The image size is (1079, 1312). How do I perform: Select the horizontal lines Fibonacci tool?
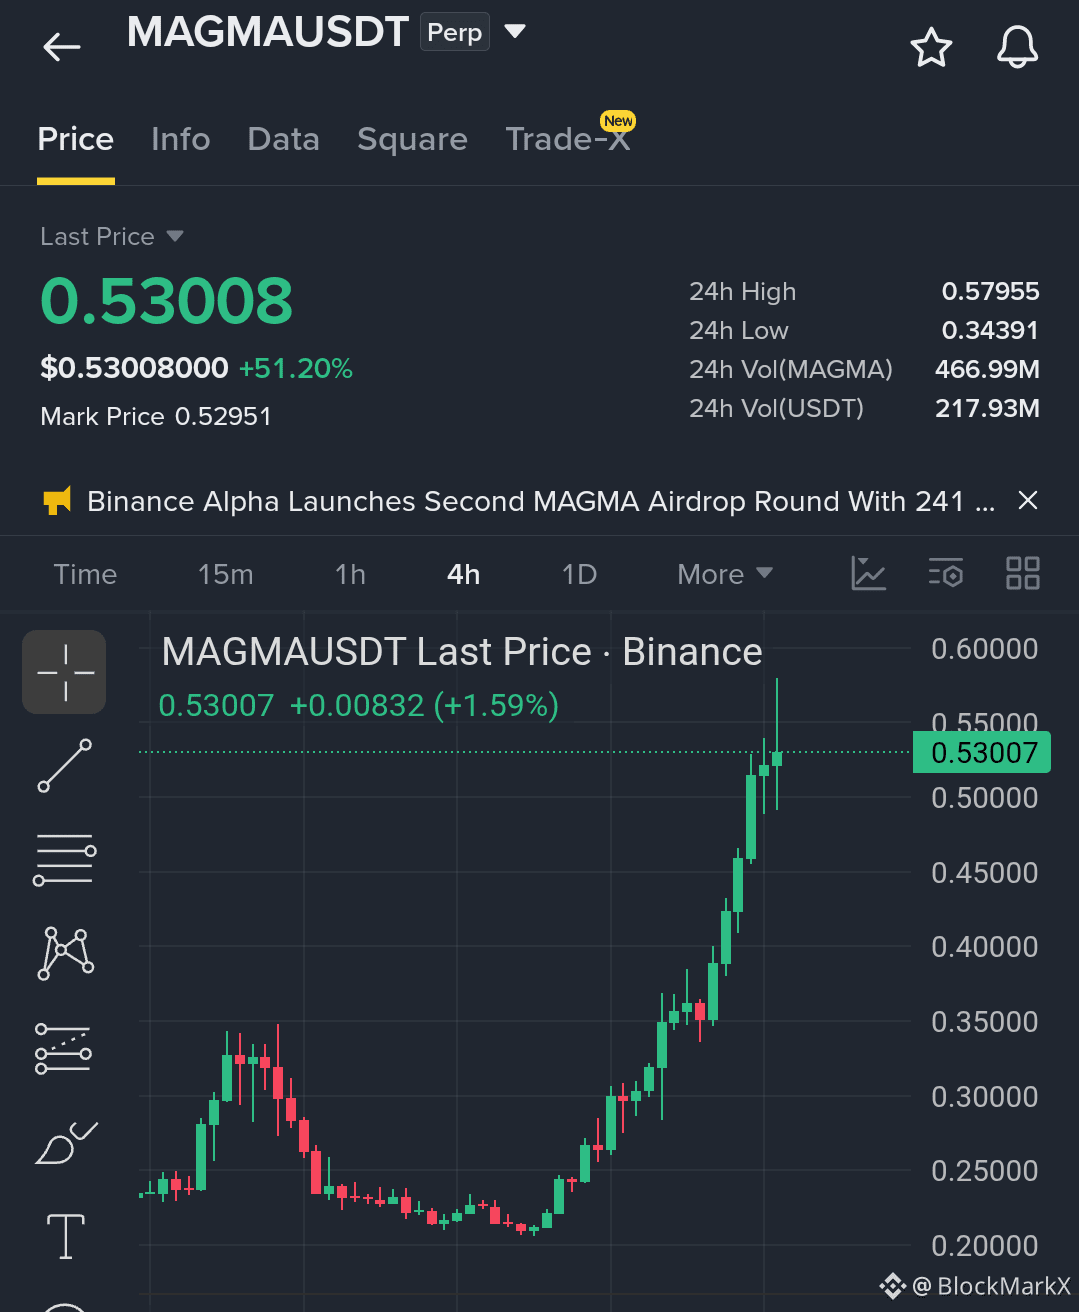[x=65, y=859]
